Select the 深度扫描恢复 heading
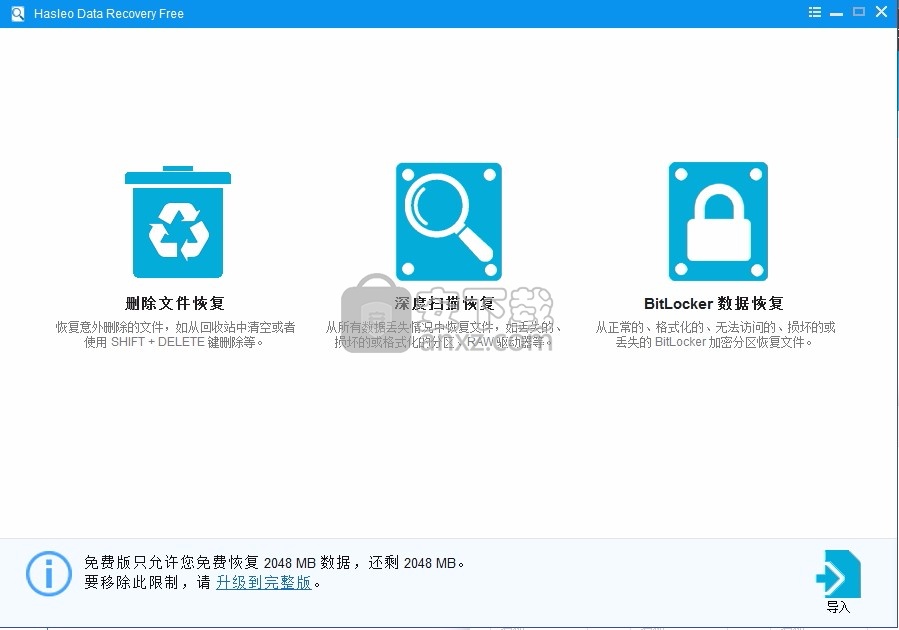 coord(444,303)
